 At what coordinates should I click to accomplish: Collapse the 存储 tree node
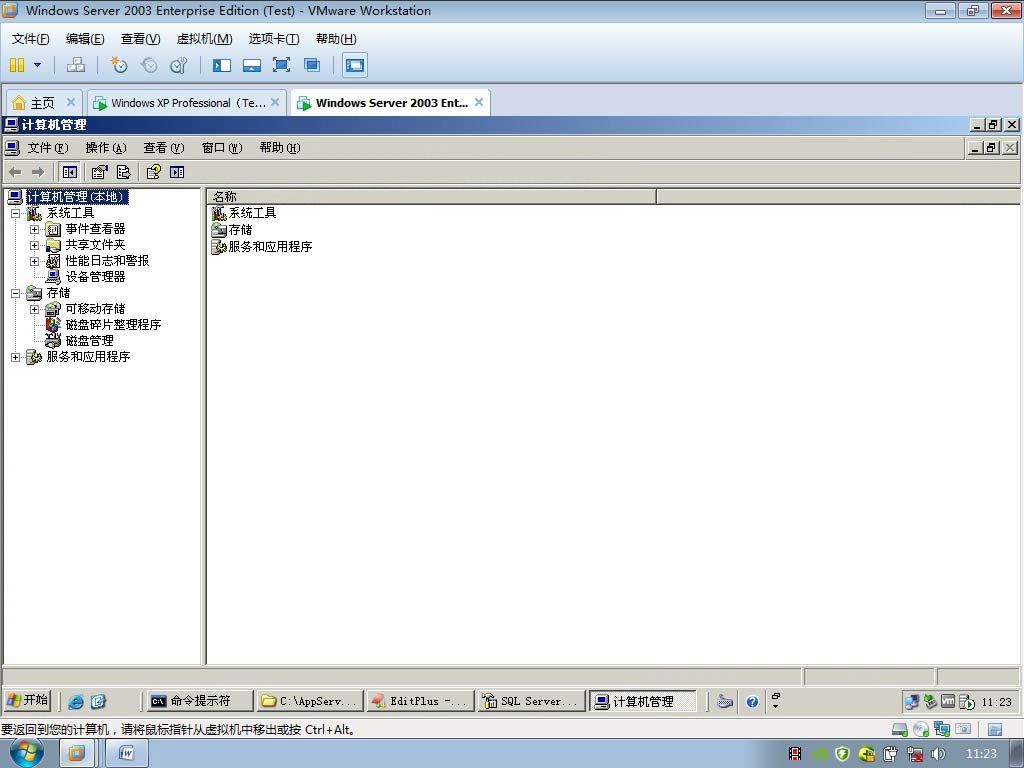click(x=16, y=293)
